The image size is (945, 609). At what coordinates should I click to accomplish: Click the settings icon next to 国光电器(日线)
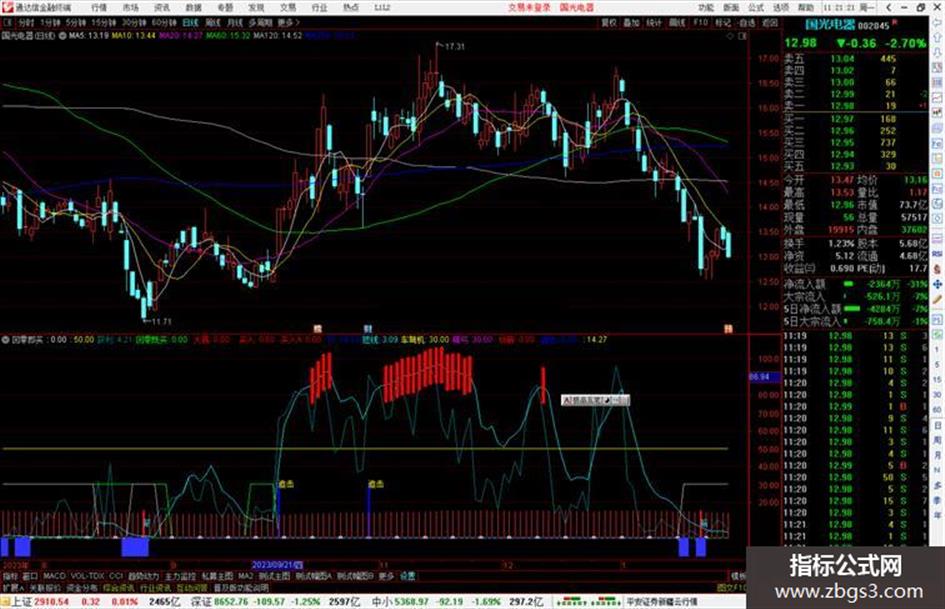tap(62, 36)
